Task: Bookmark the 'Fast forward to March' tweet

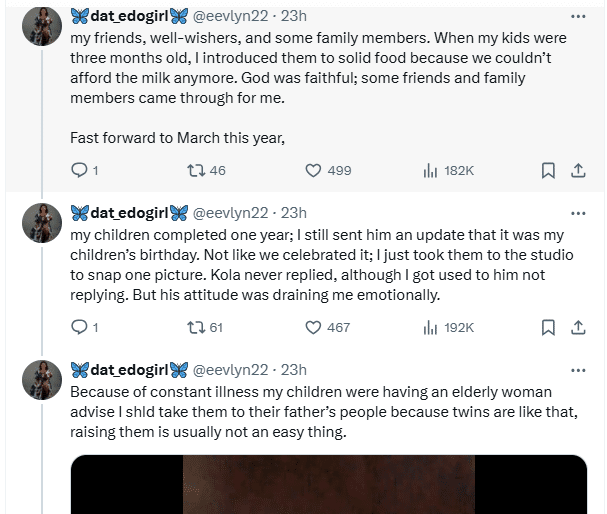Action: click(548, 171)
